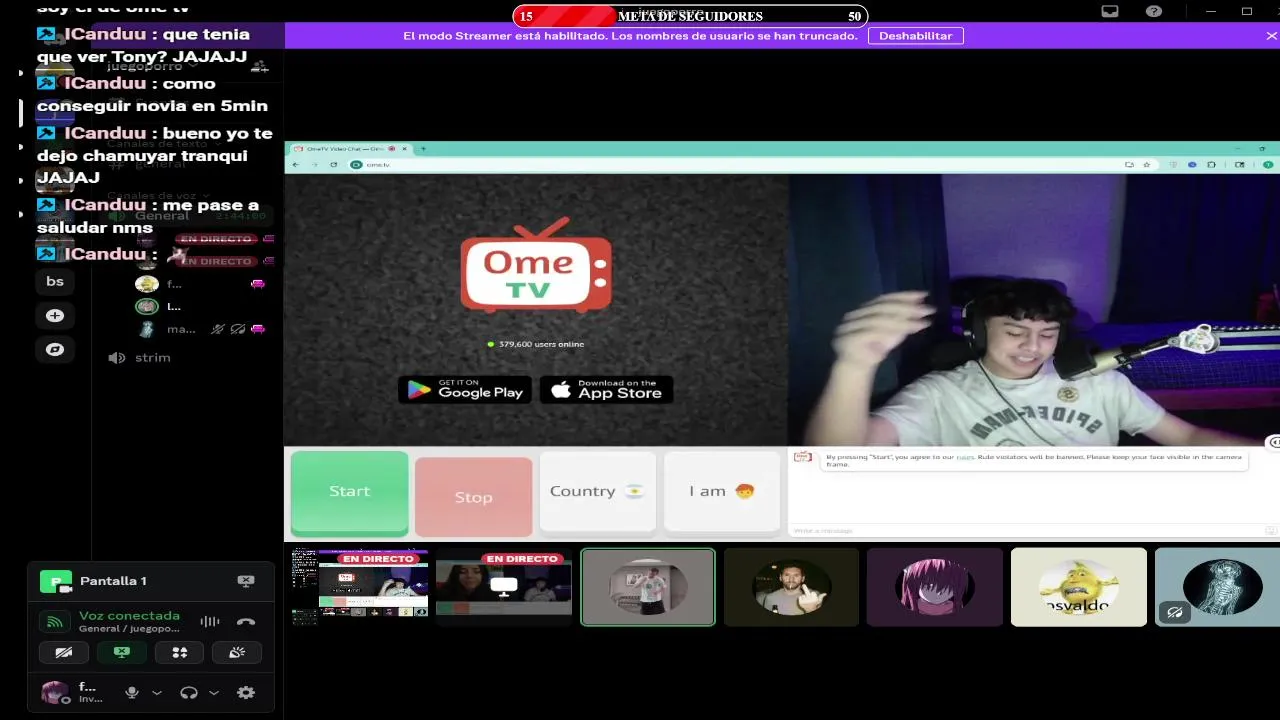Open the browser profile avatar icon
This screenshot has height=720, width=1280.
point(1268,164)
